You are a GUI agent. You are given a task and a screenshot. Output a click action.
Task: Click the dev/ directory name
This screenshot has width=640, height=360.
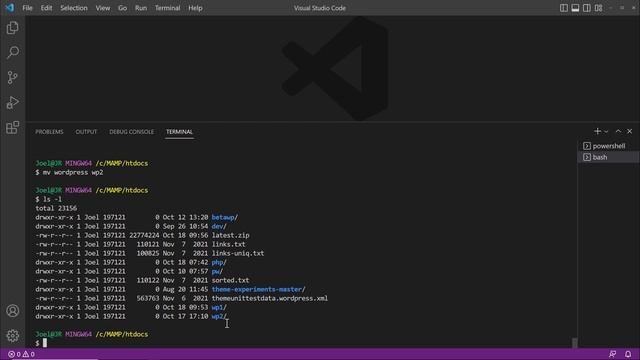[x=219, y=226]
